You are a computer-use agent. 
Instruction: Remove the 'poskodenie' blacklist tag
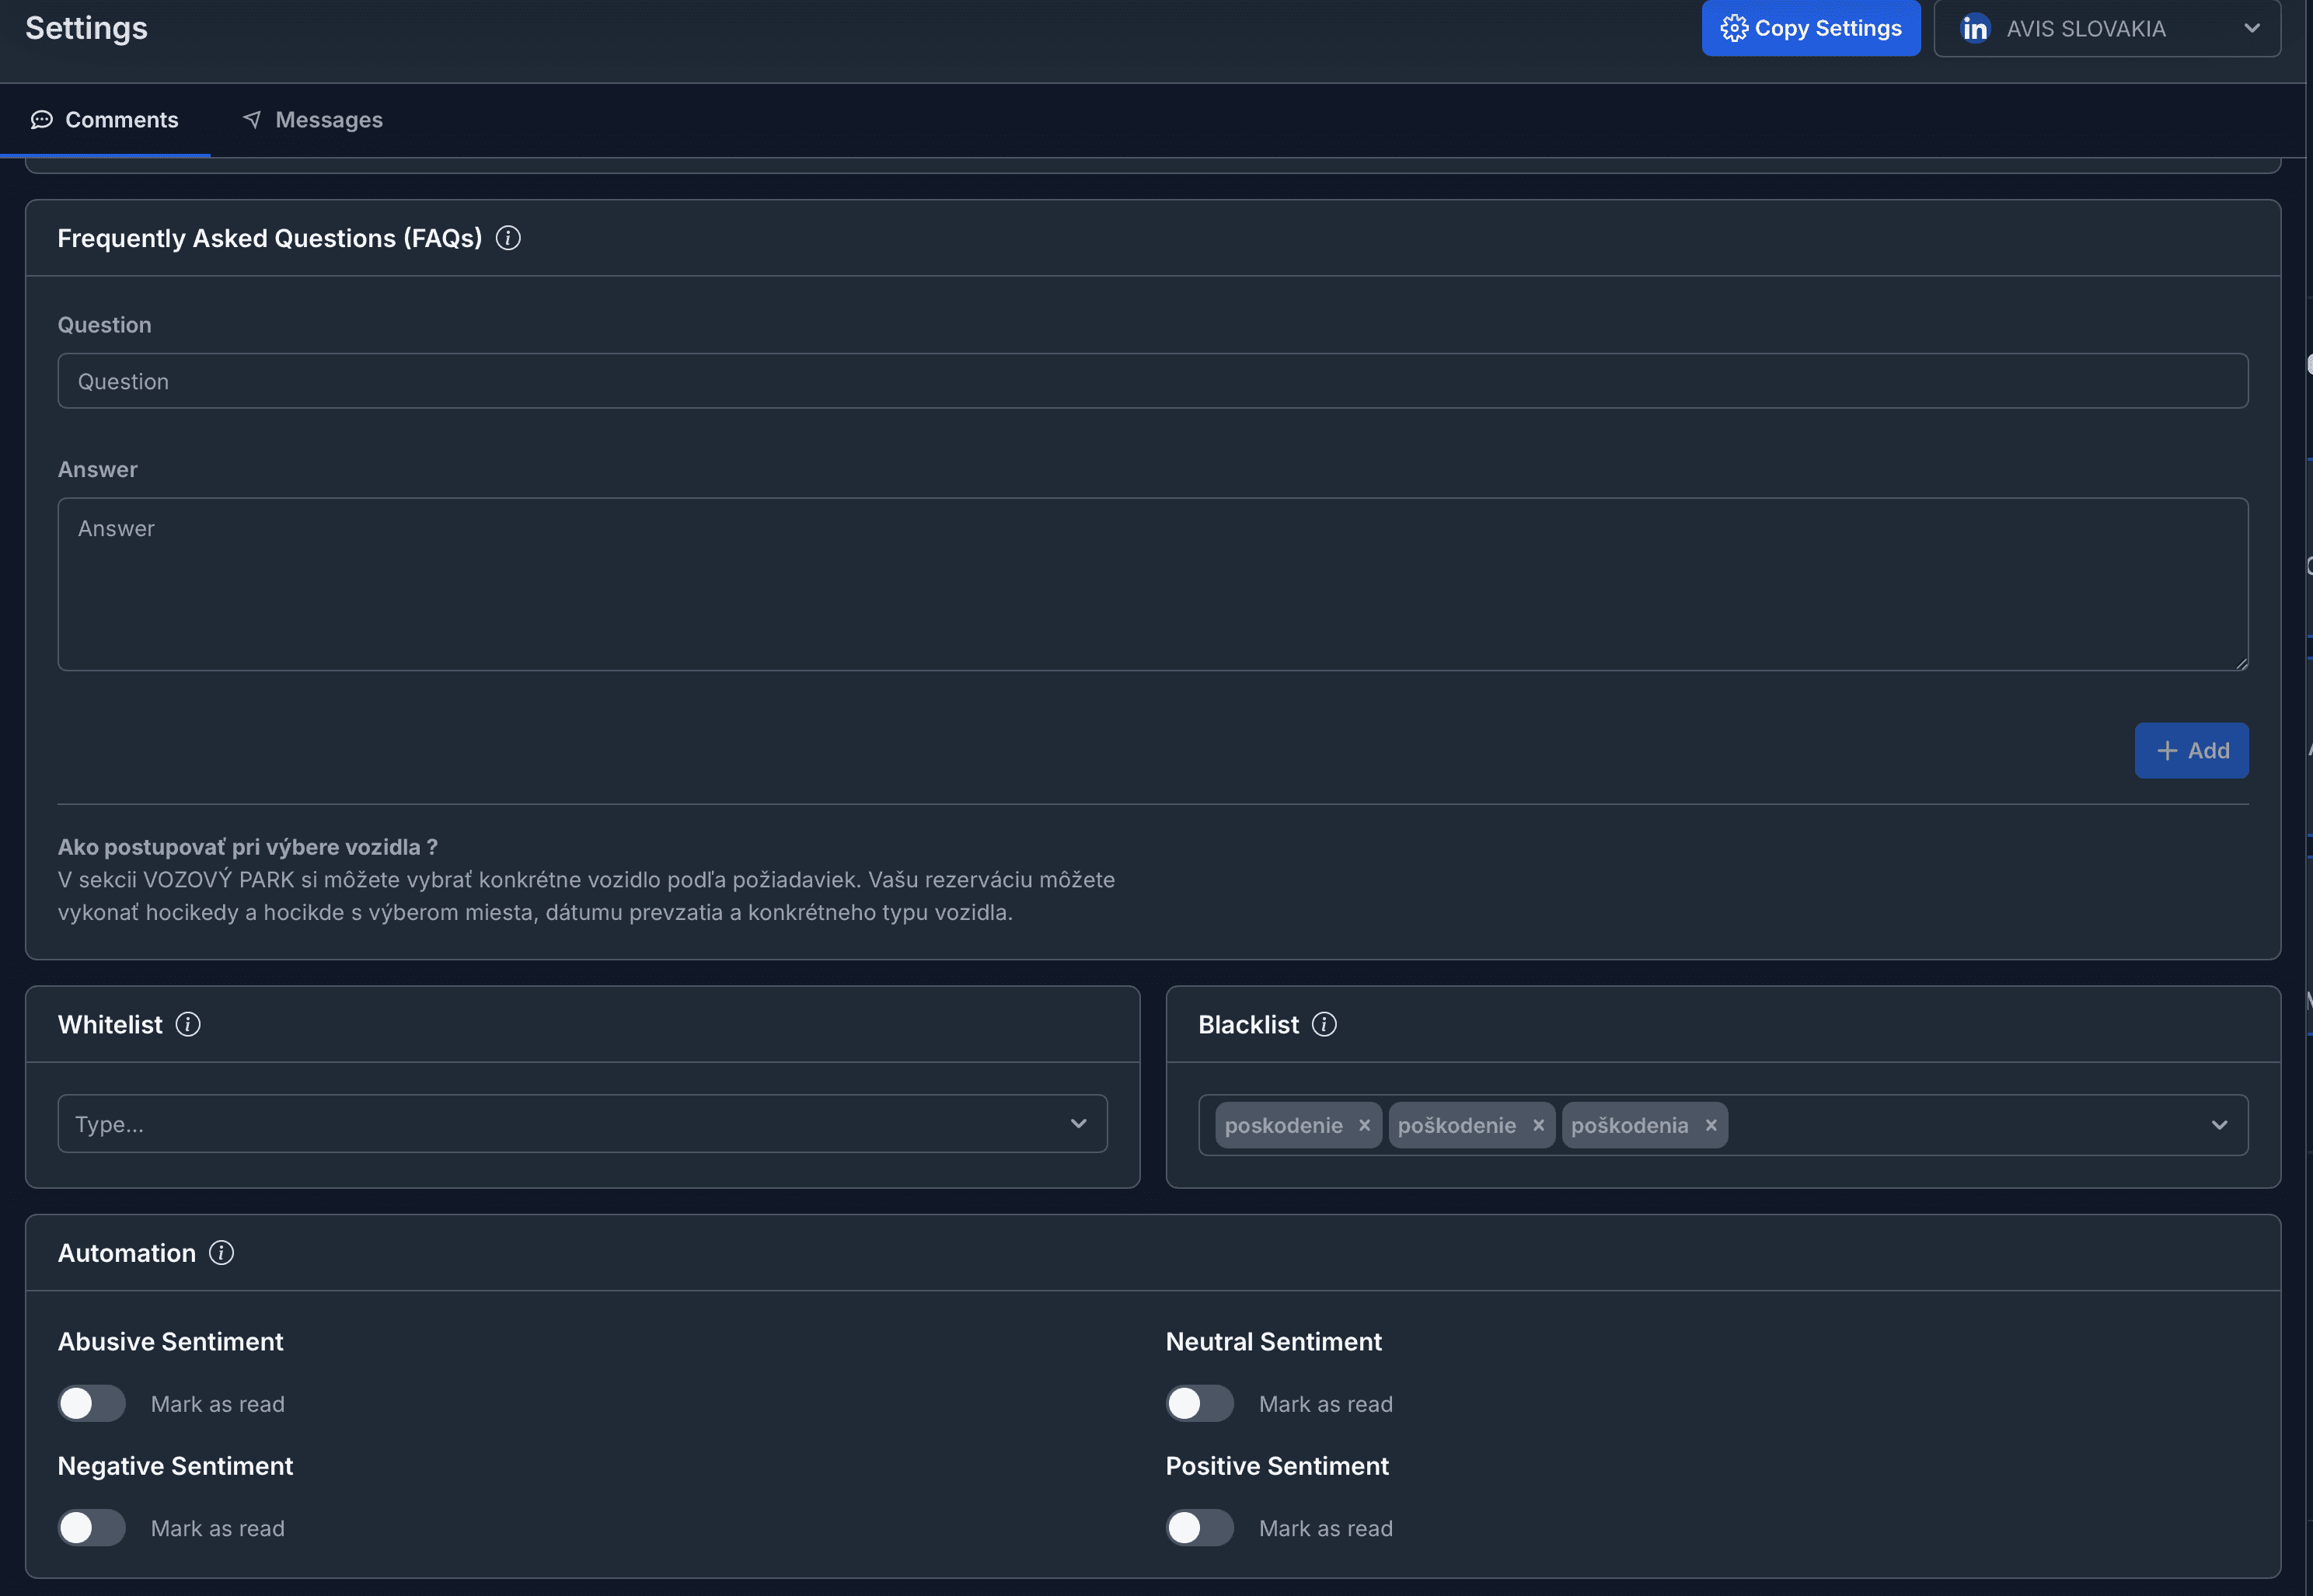coord(1364,1125)
